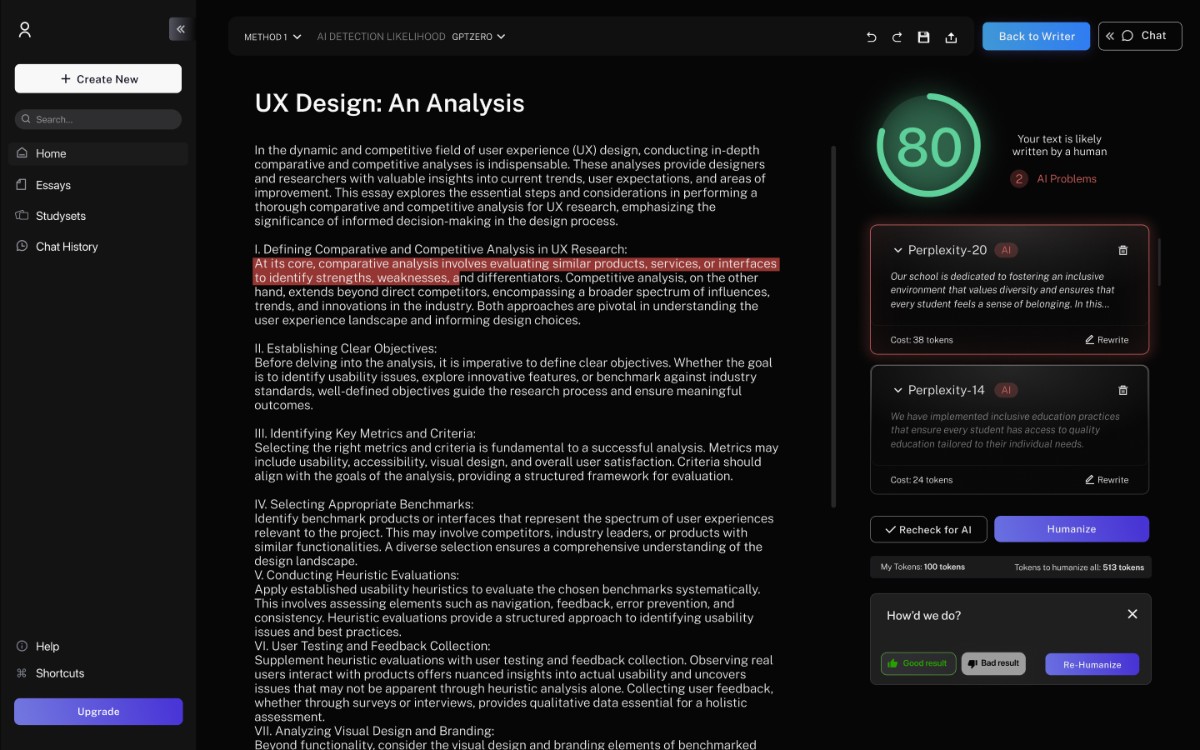Click 'Cost: 24 tokens' label
Image resolution: width=1200 pixels, height=750 pixels.
[922, 480]
